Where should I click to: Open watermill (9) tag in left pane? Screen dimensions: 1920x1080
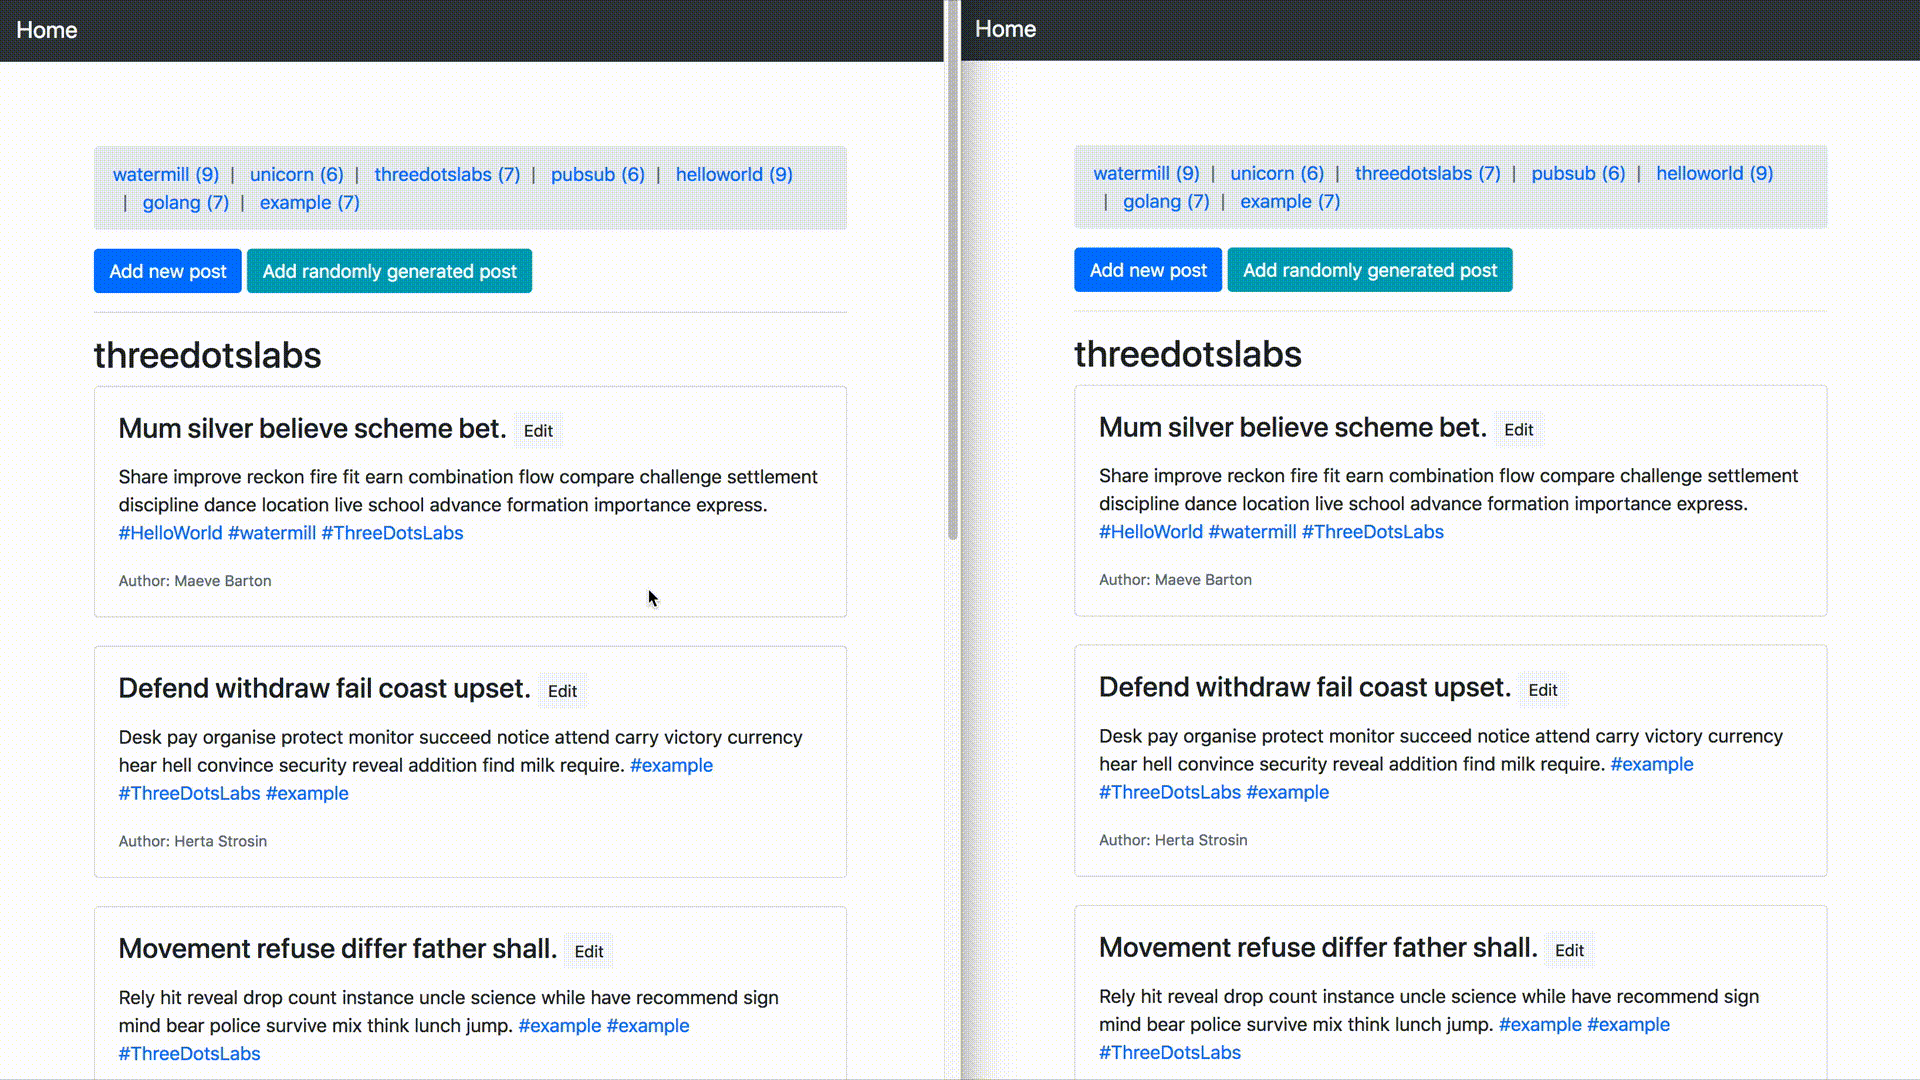coord(165,174)
